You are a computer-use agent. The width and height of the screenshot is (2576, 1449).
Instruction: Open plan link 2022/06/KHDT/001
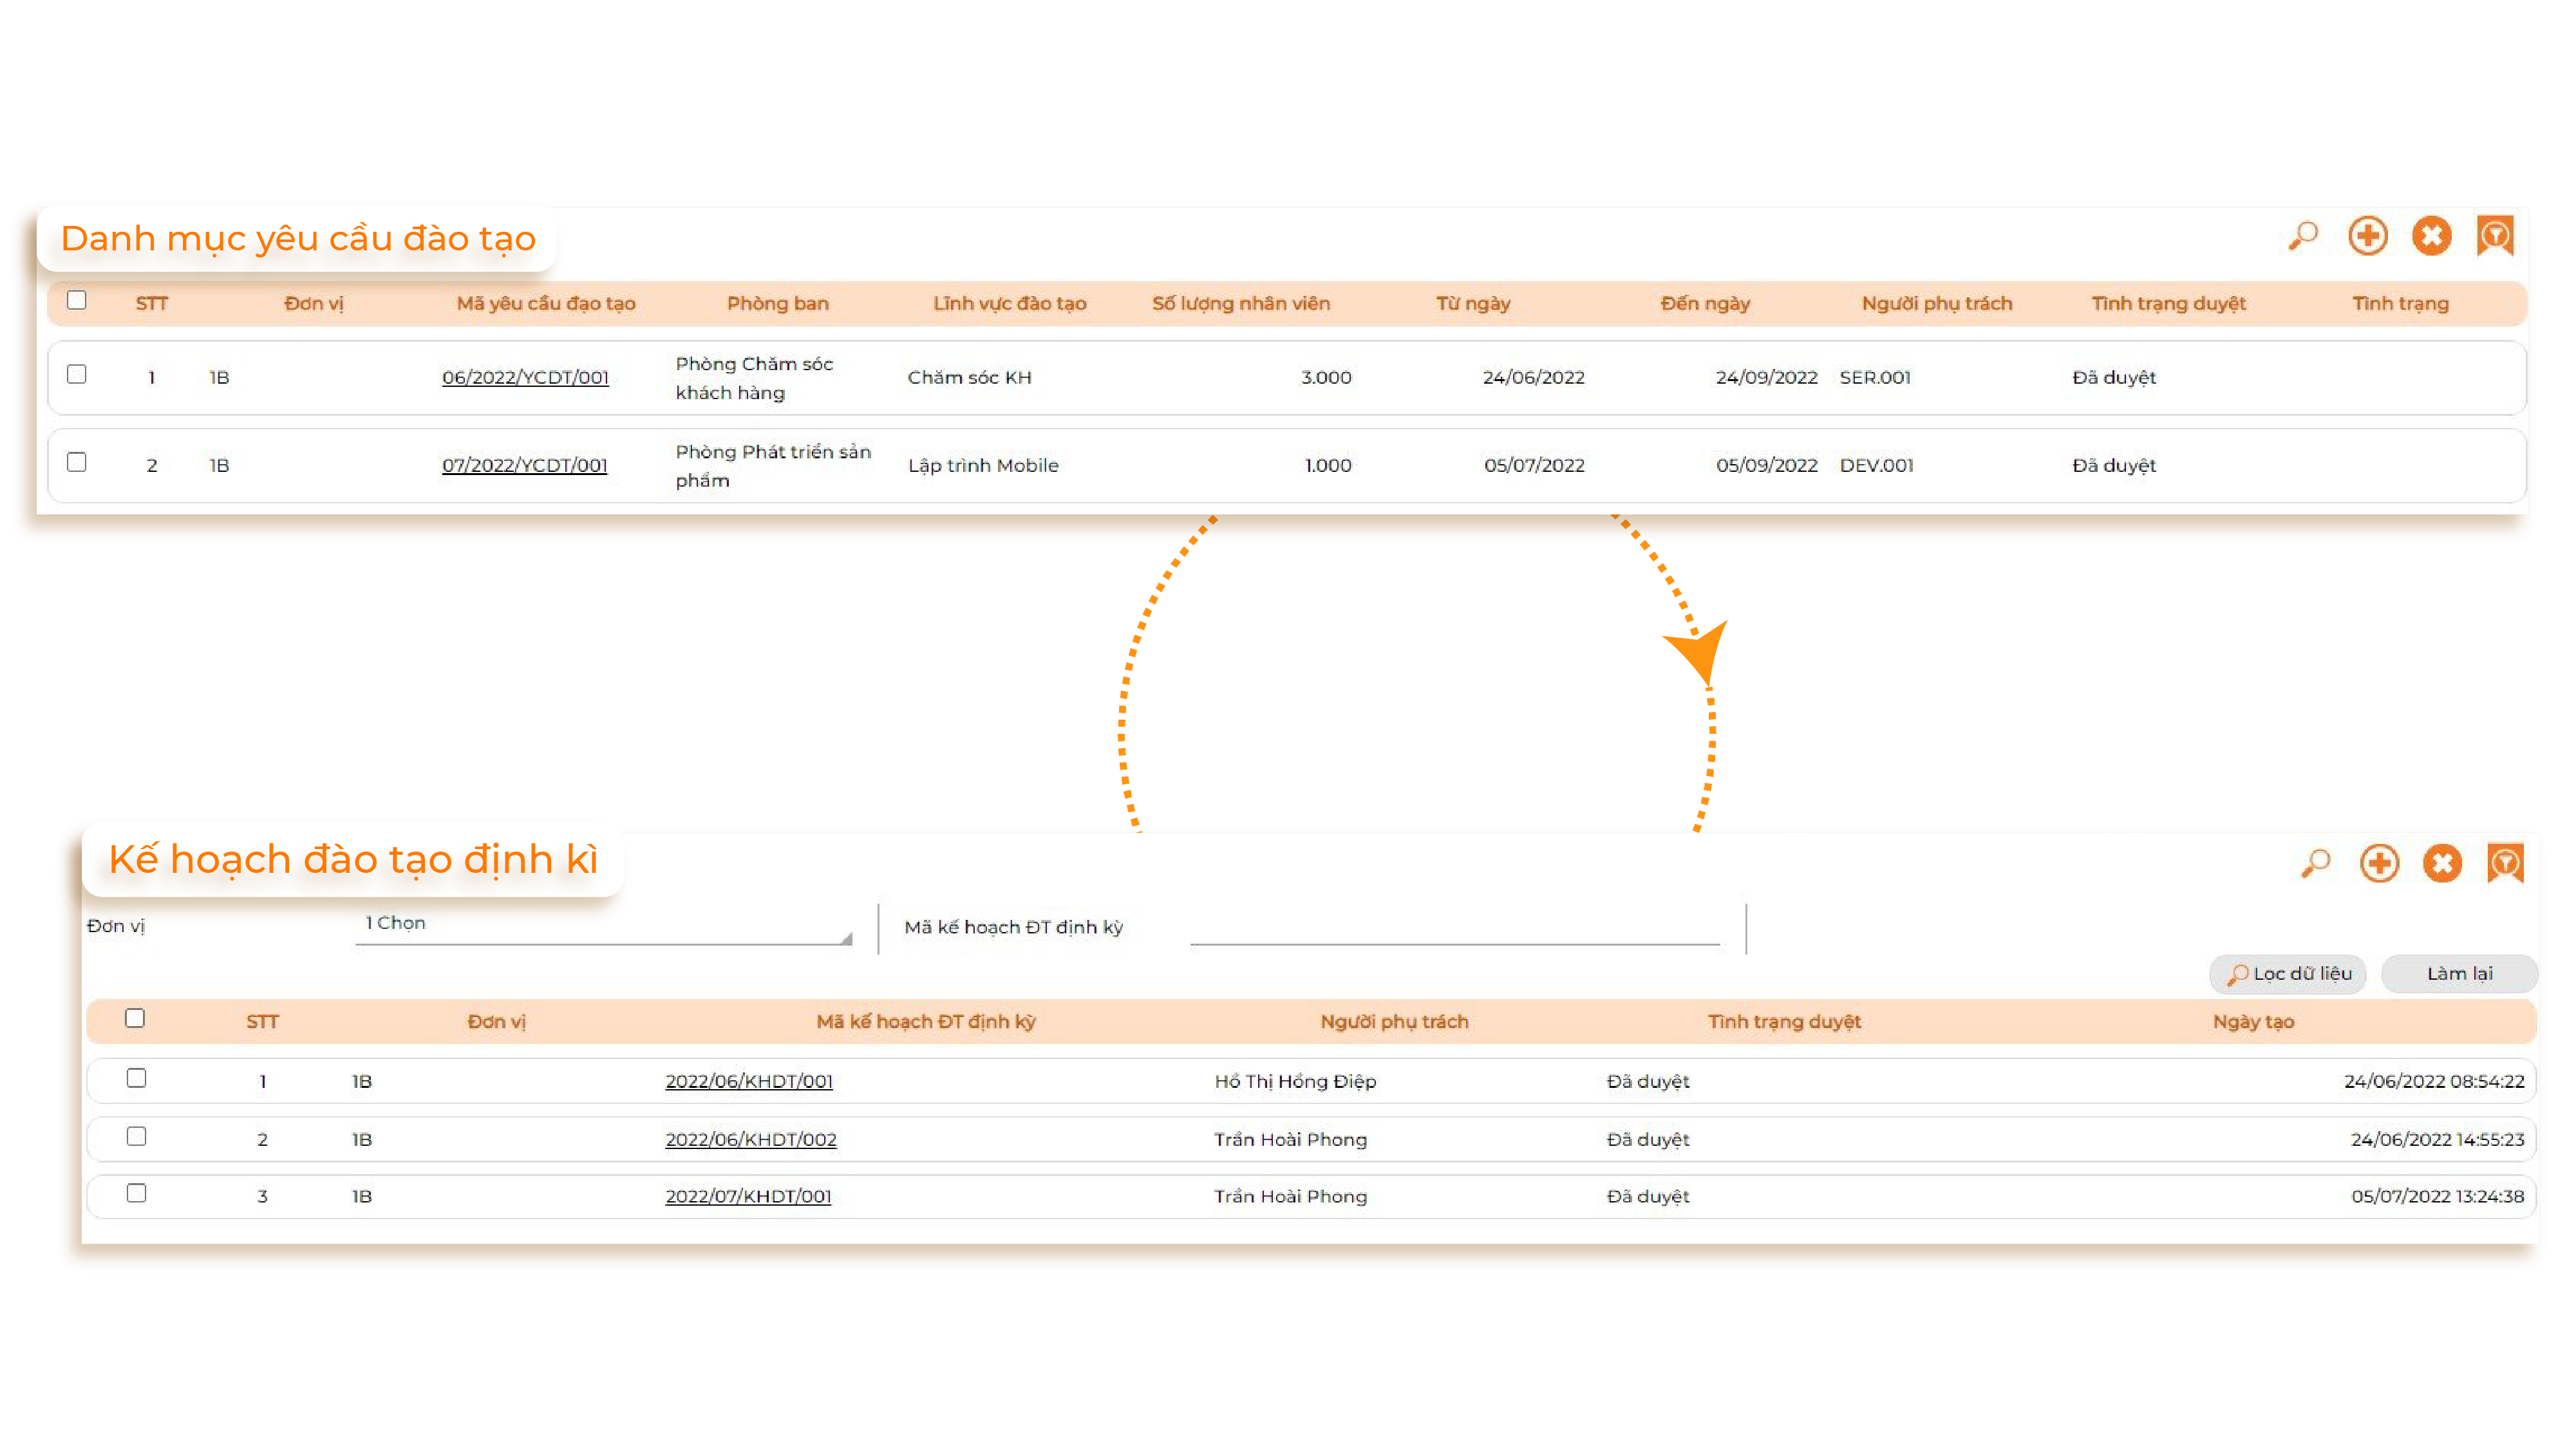749,1081
